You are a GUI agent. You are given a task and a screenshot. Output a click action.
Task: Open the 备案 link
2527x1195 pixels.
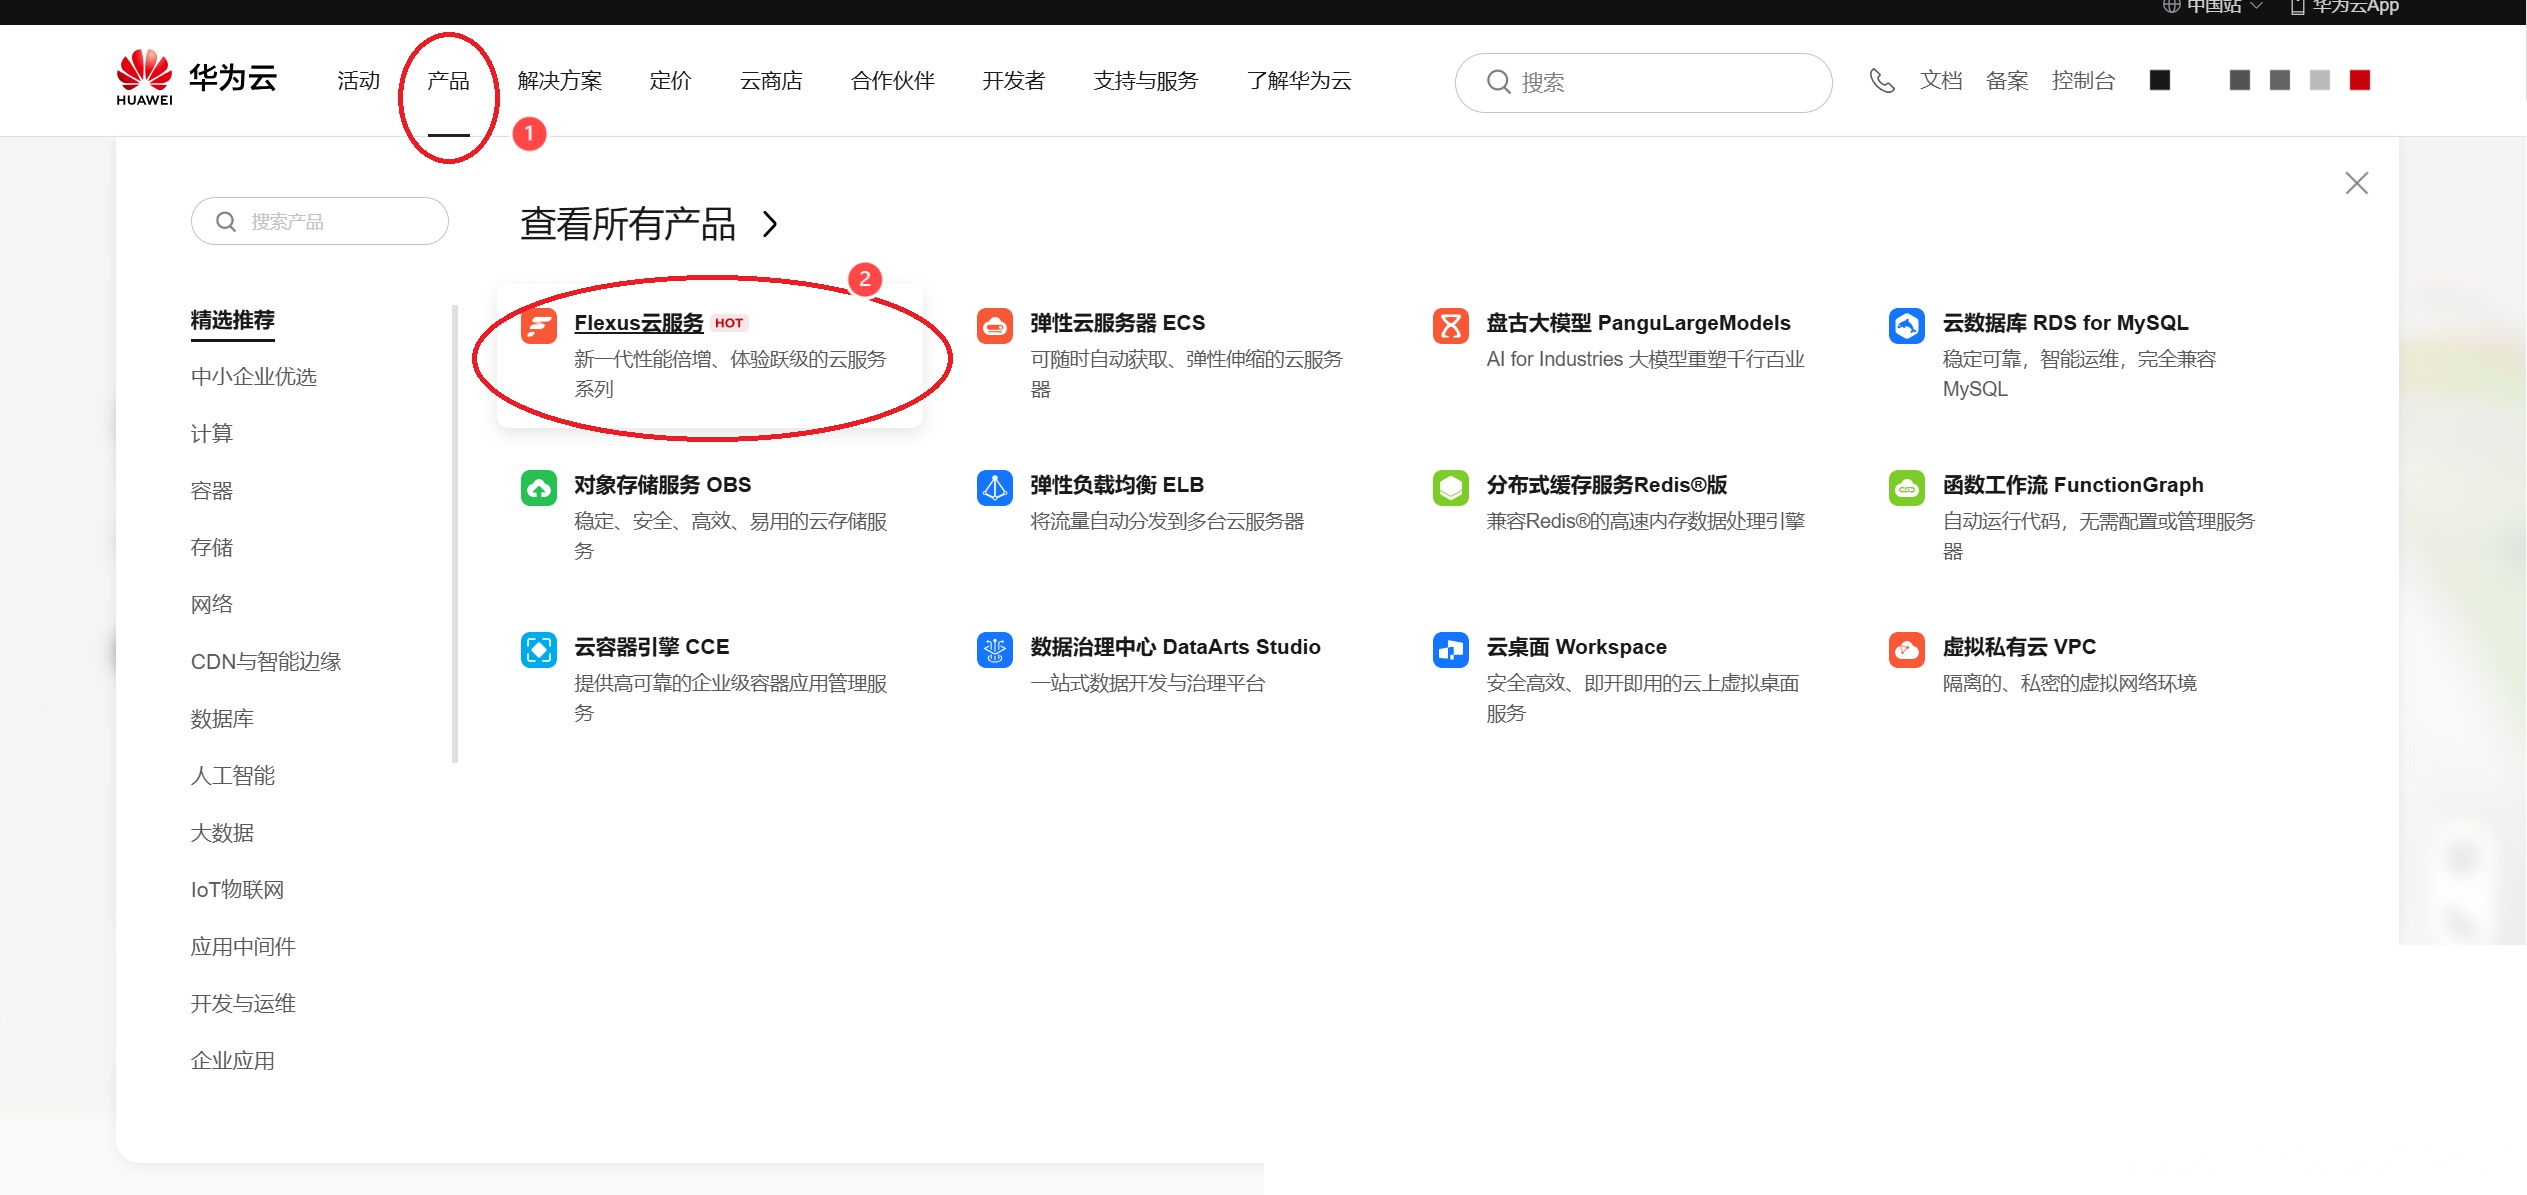(x=2007, y=81)
